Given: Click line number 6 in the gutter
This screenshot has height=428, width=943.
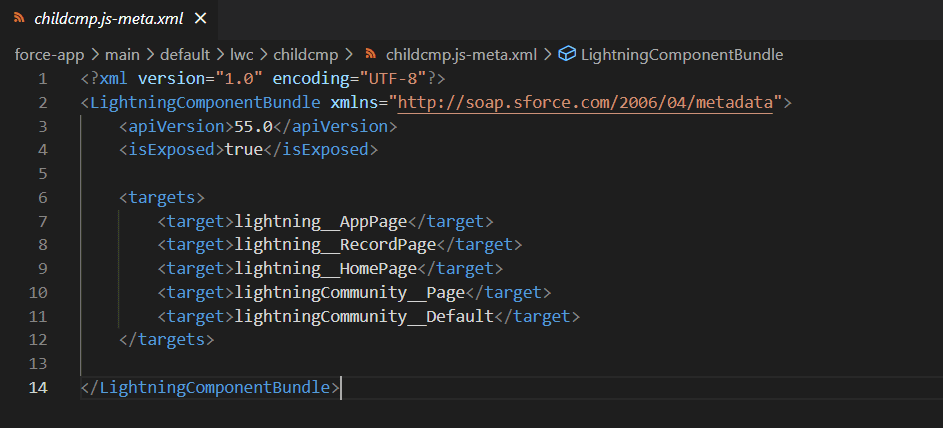Looking at the screenshot, I should pos(42,198).
